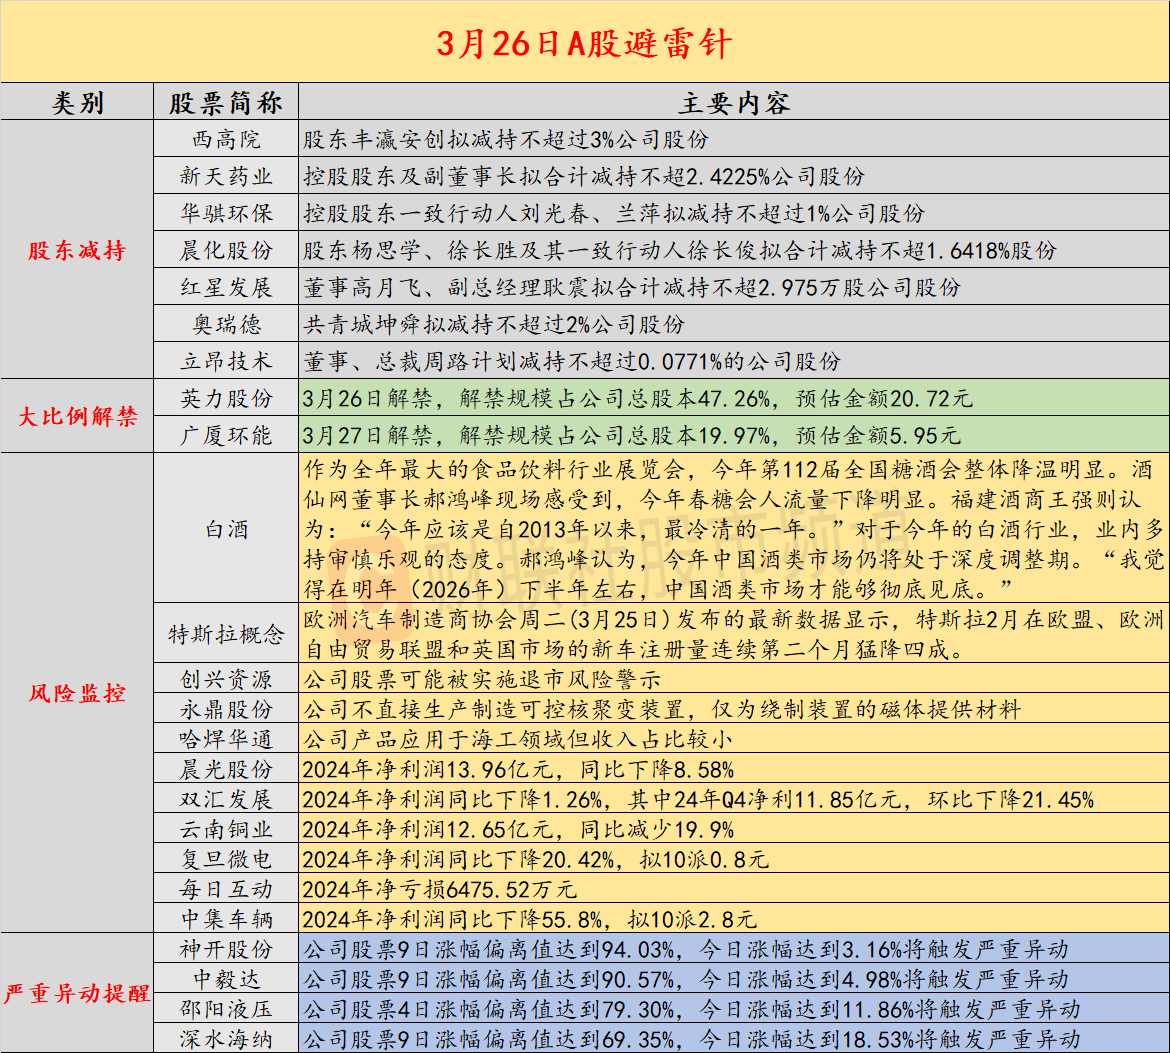Click content '2024年净利润12.65亿元，同比减少19.9%'
This screenshot has width=1170, height=1053.
(x=518, y=828)
